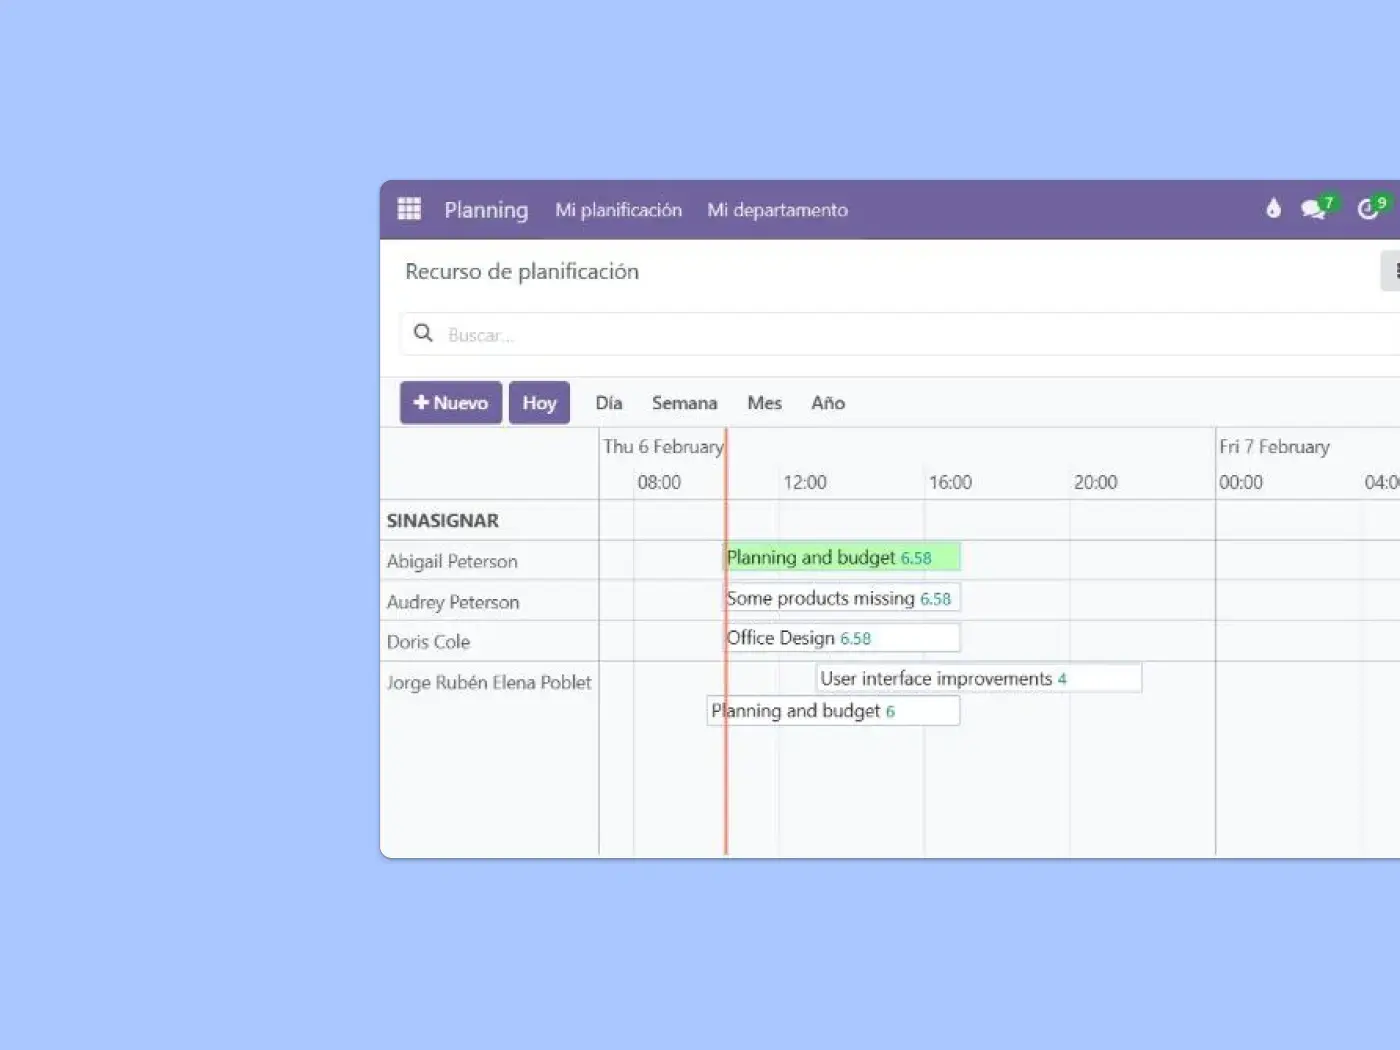
Task: Switch to Día view
Action: click(608, 403)
